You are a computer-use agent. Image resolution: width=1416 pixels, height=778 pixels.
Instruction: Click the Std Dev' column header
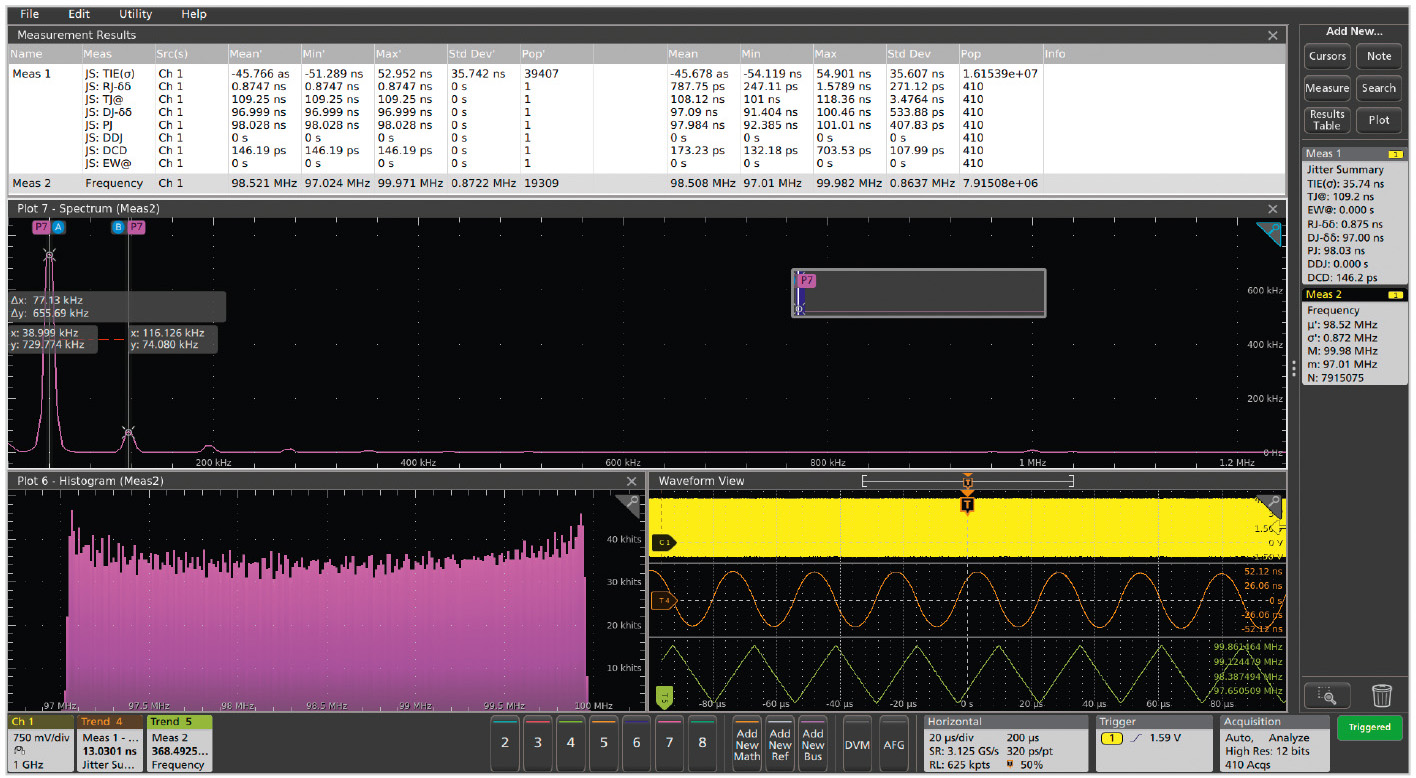pyautogui.click(x=472, y=54)
